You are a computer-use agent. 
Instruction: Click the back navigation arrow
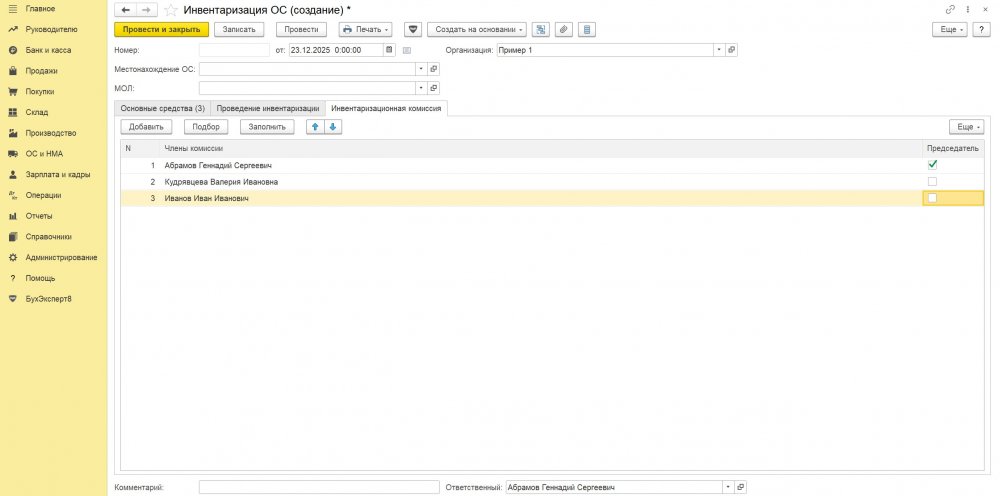[126, 9]
